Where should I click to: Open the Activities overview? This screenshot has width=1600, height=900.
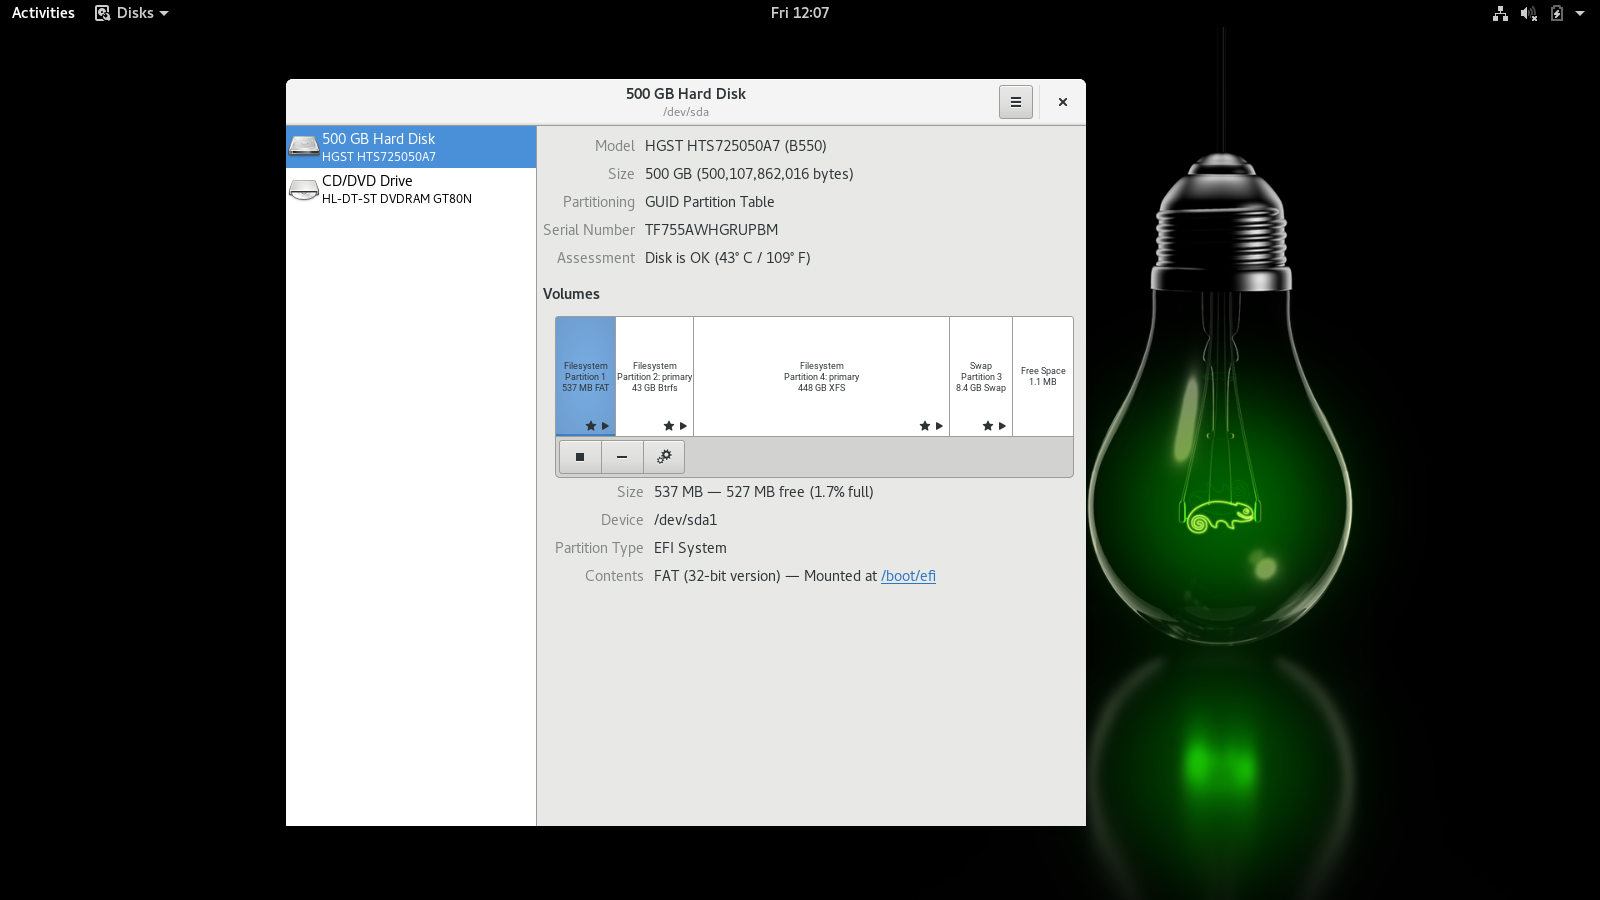pyautogui.click(x=43, y=13)
